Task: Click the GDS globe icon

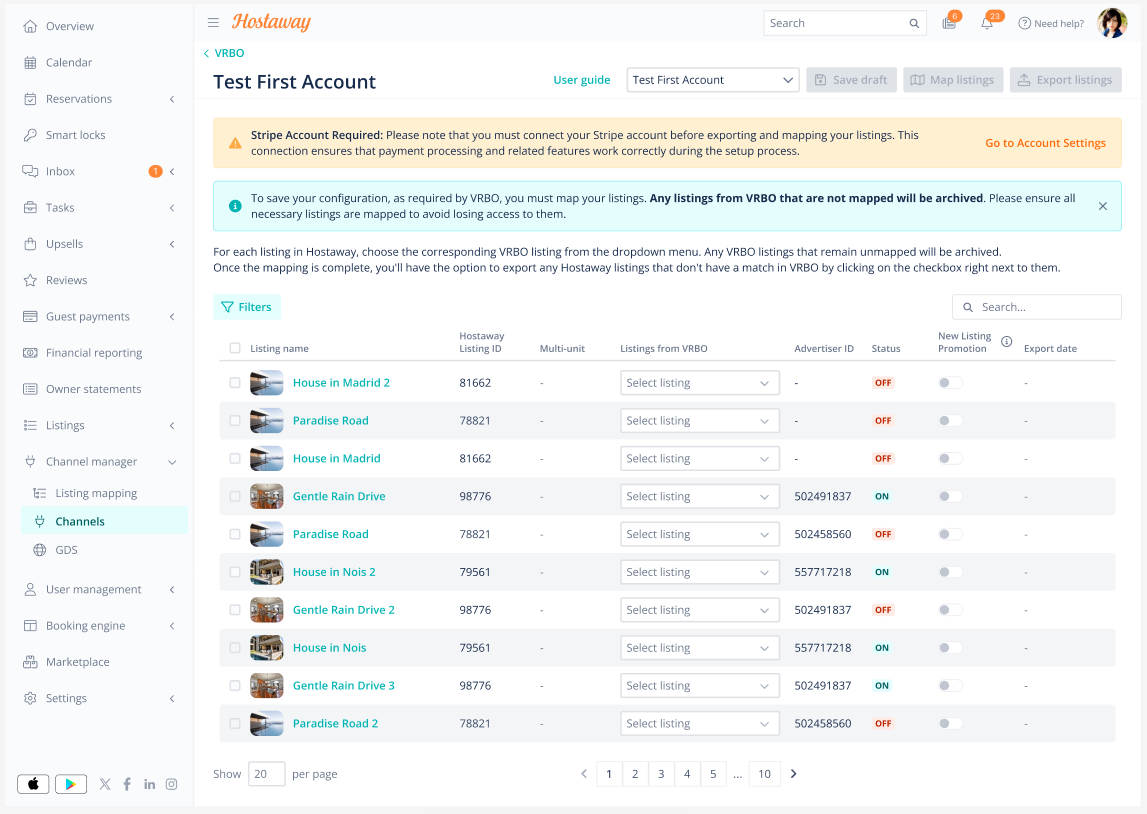Action: (x=40, y=550)
